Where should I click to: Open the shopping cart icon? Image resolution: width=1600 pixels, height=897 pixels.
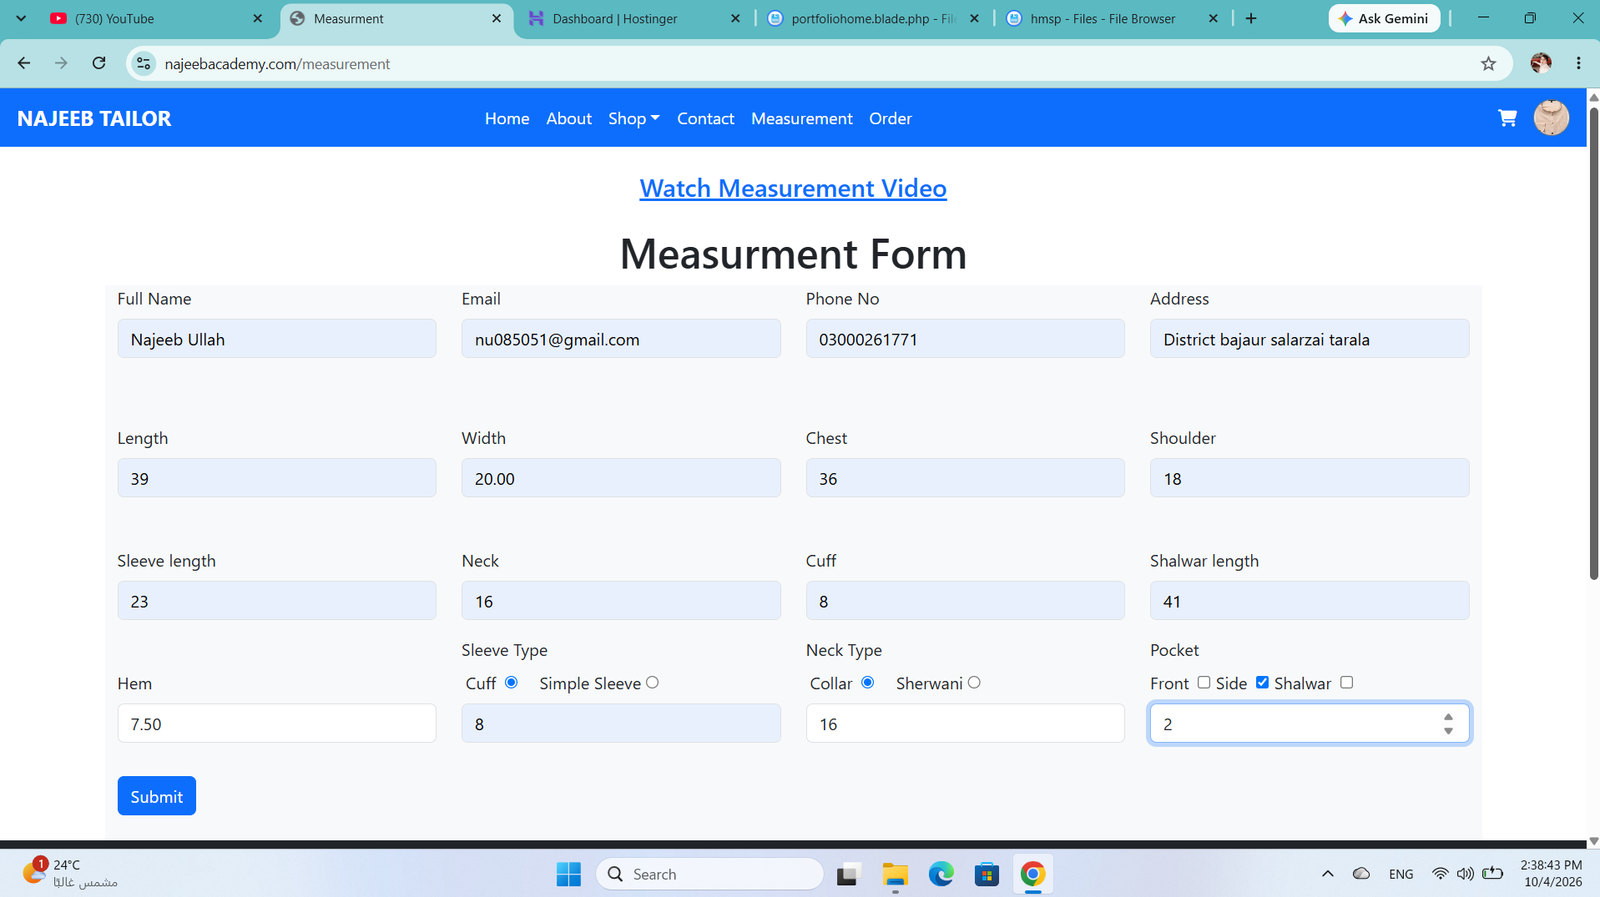point(1507,118)
